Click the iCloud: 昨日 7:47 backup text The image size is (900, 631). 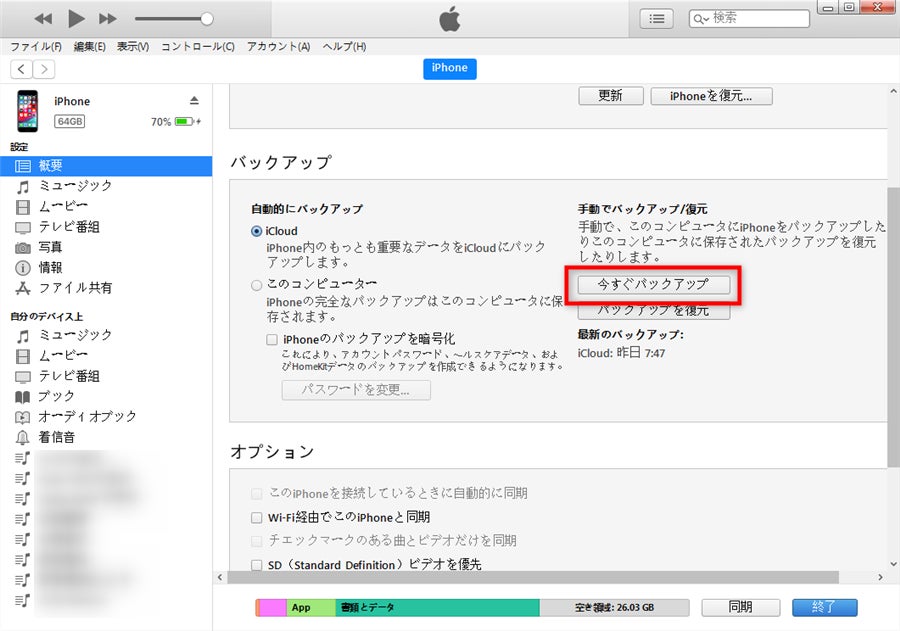621,353
